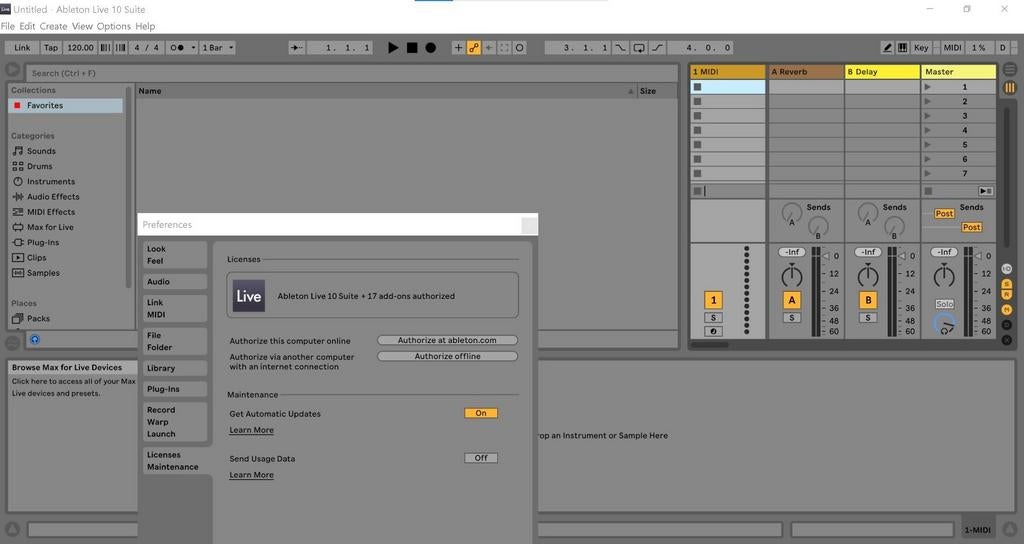Toggle the Follow playback icon
This screenshot has width=1024, height=544.
[x=296, y=48]
